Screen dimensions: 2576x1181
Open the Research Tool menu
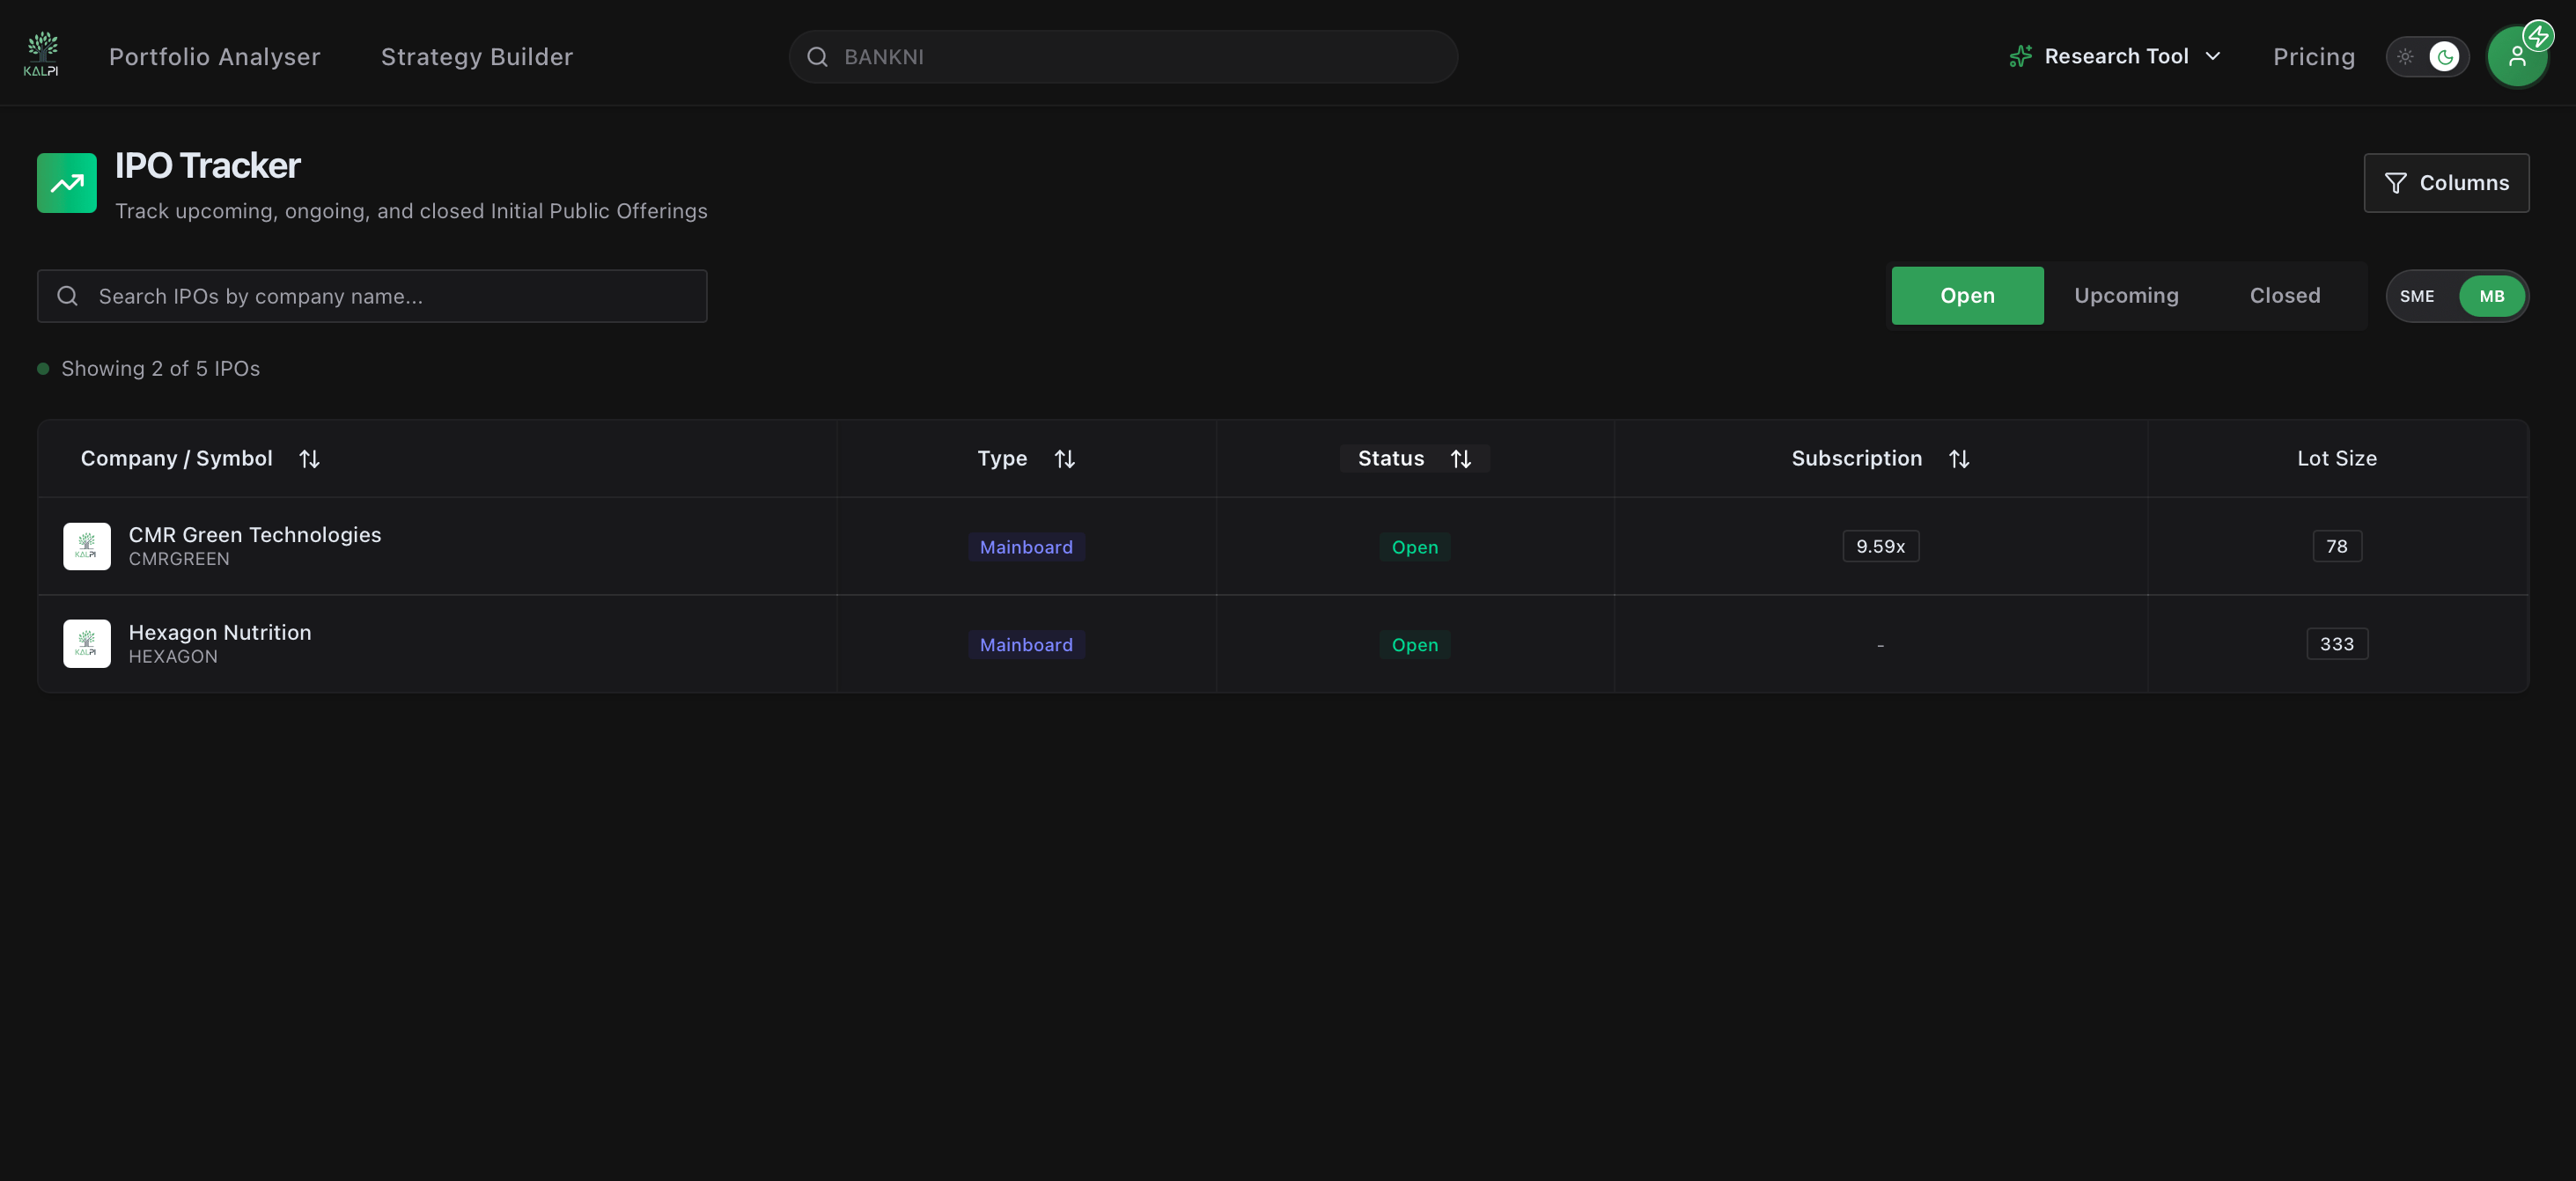[2114, 57]
